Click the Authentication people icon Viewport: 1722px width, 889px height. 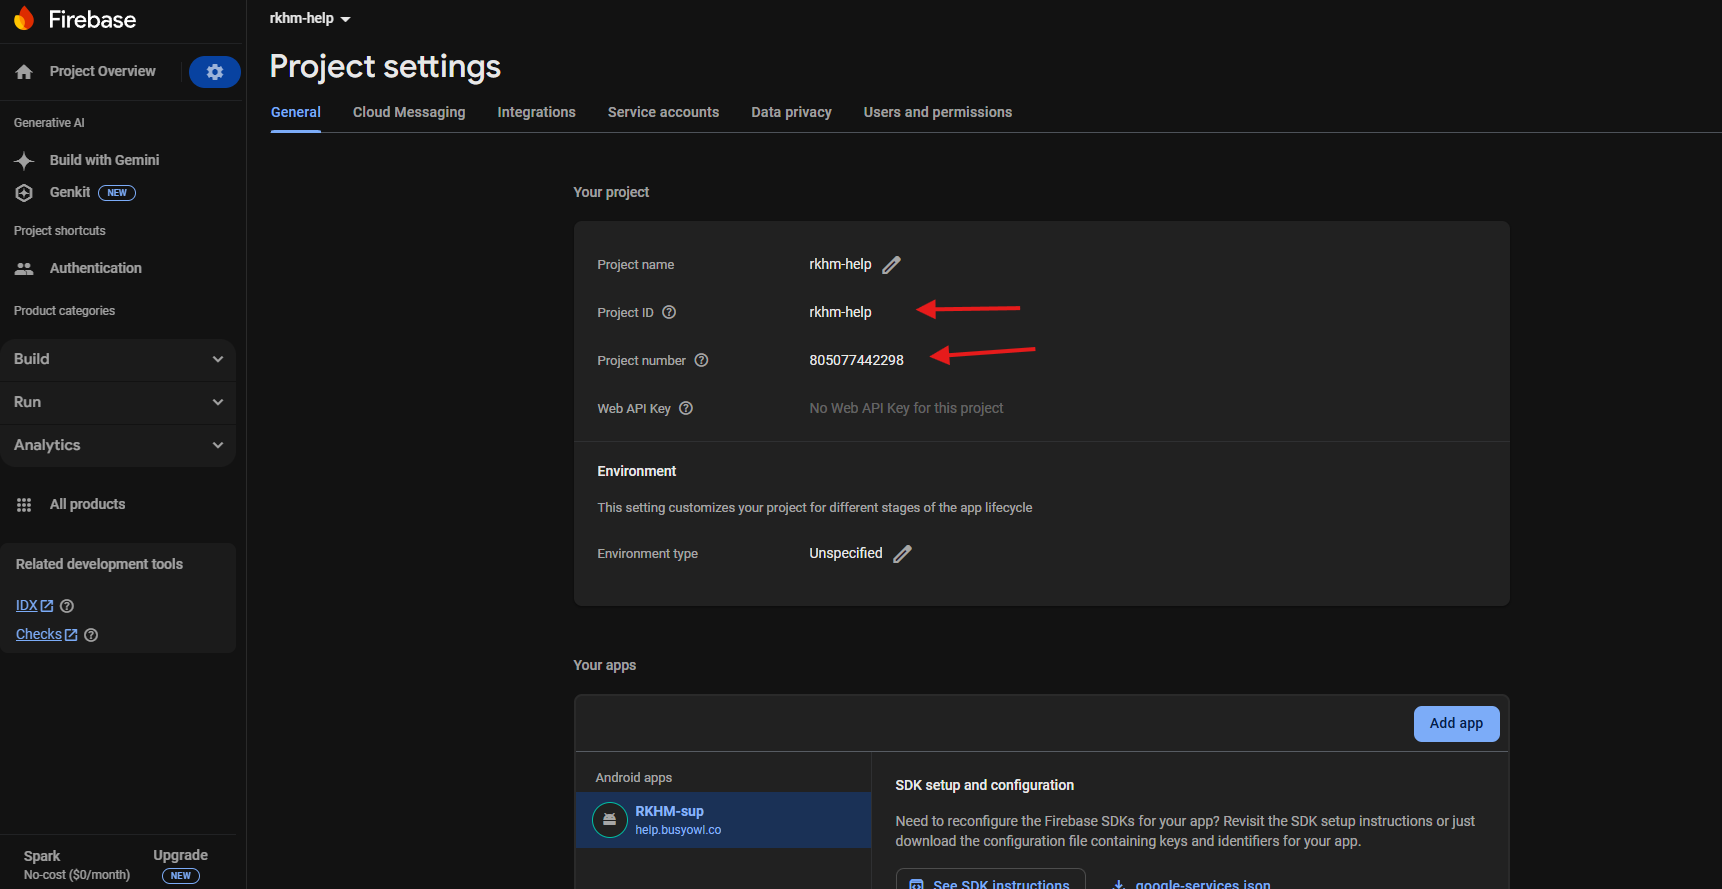[x=24, y=268]
